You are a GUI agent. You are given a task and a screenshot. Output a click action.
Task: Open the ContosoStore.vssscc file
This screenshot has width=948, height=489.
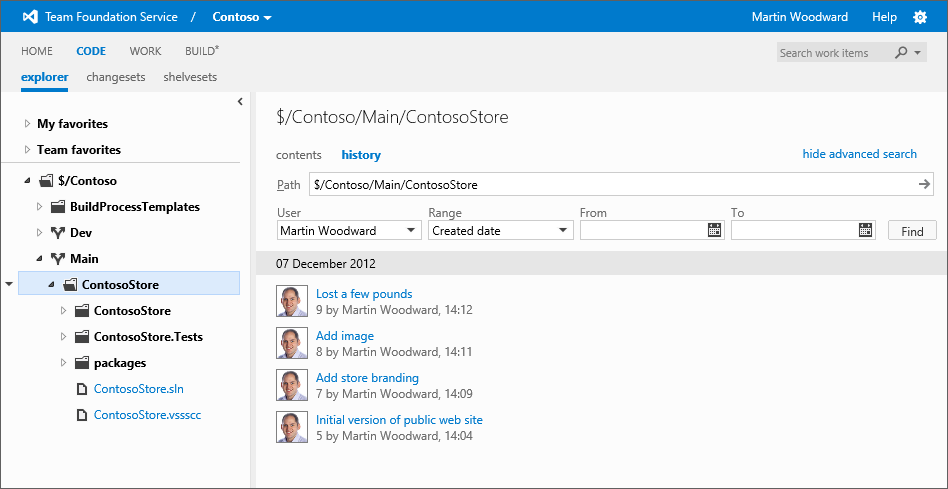[x=148, y=415]
